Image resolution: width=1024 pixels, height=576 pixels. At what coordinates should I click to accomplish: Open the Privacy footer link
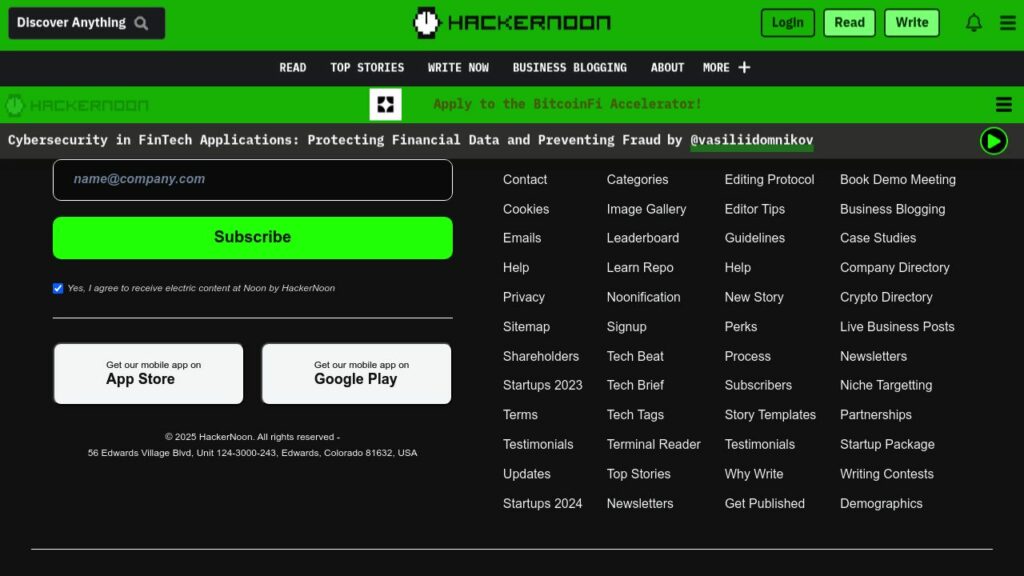[523, 297]
